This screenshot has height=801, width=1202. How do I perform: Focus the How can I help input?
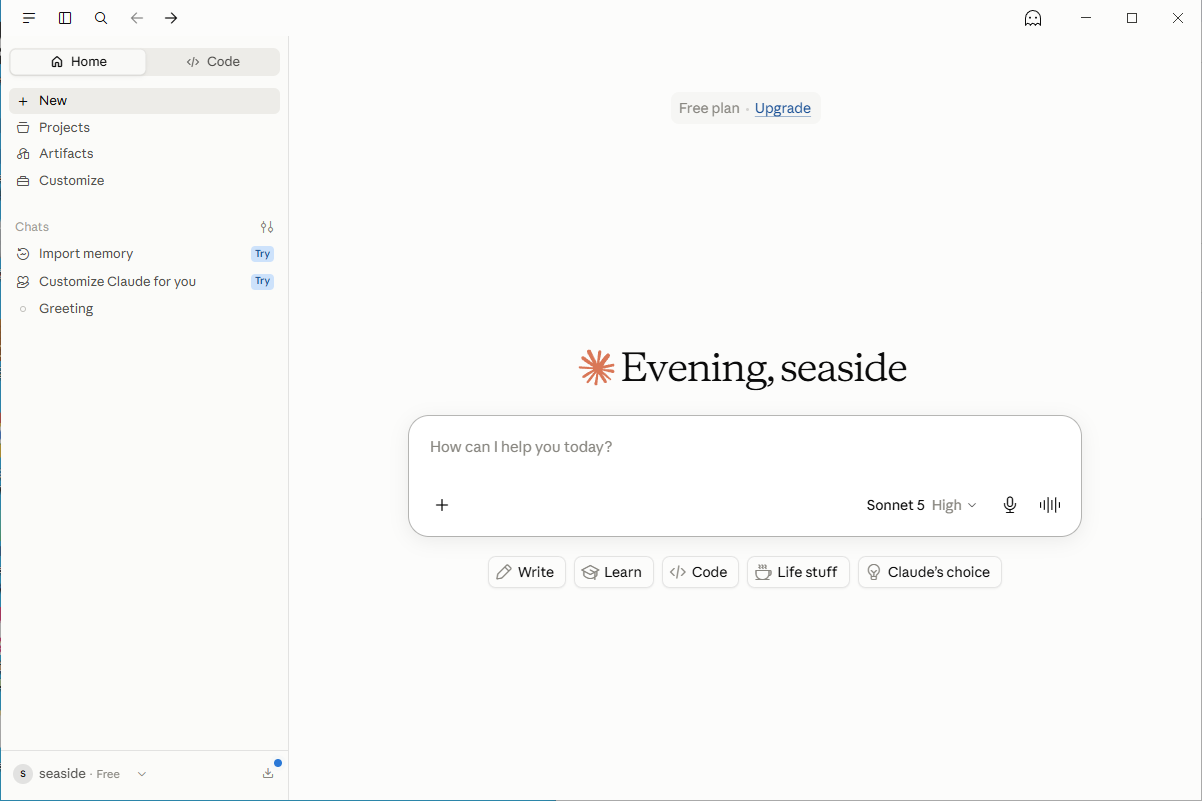745,447
